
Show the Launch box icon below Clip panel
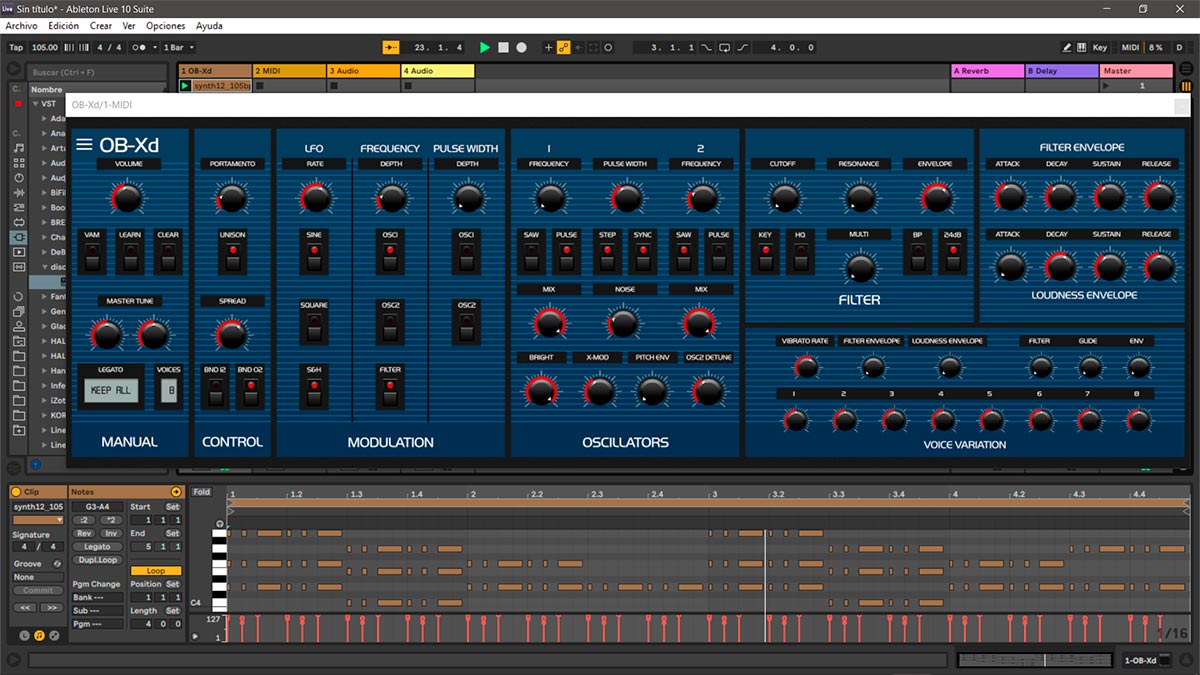click(25, 635)
